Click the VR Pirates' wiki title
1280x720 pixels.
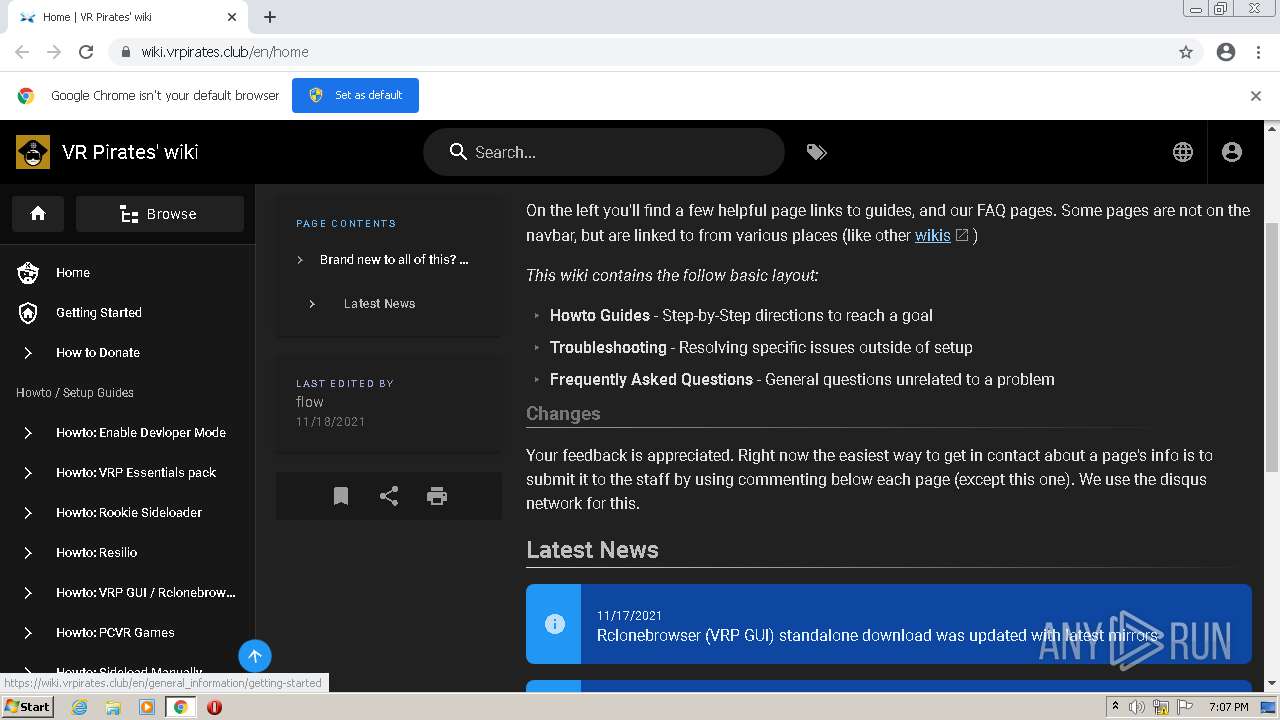point(130,152)
